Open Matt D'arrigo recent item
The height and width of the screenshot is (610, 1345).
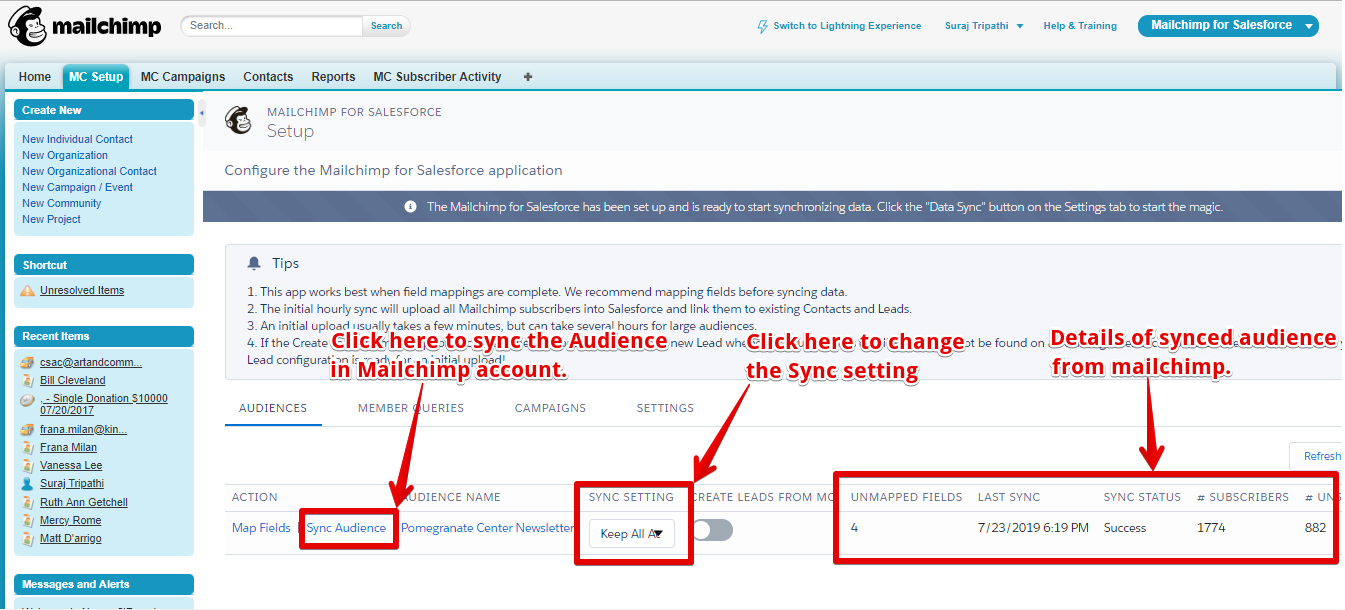[x=70, y=539]
